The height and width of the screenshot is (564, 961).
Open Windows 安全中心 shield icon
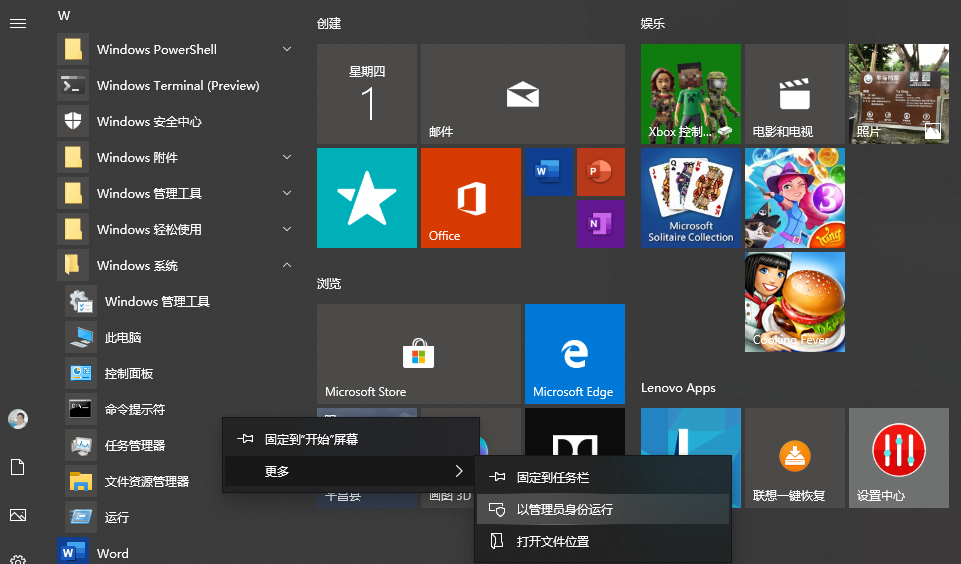73,121
